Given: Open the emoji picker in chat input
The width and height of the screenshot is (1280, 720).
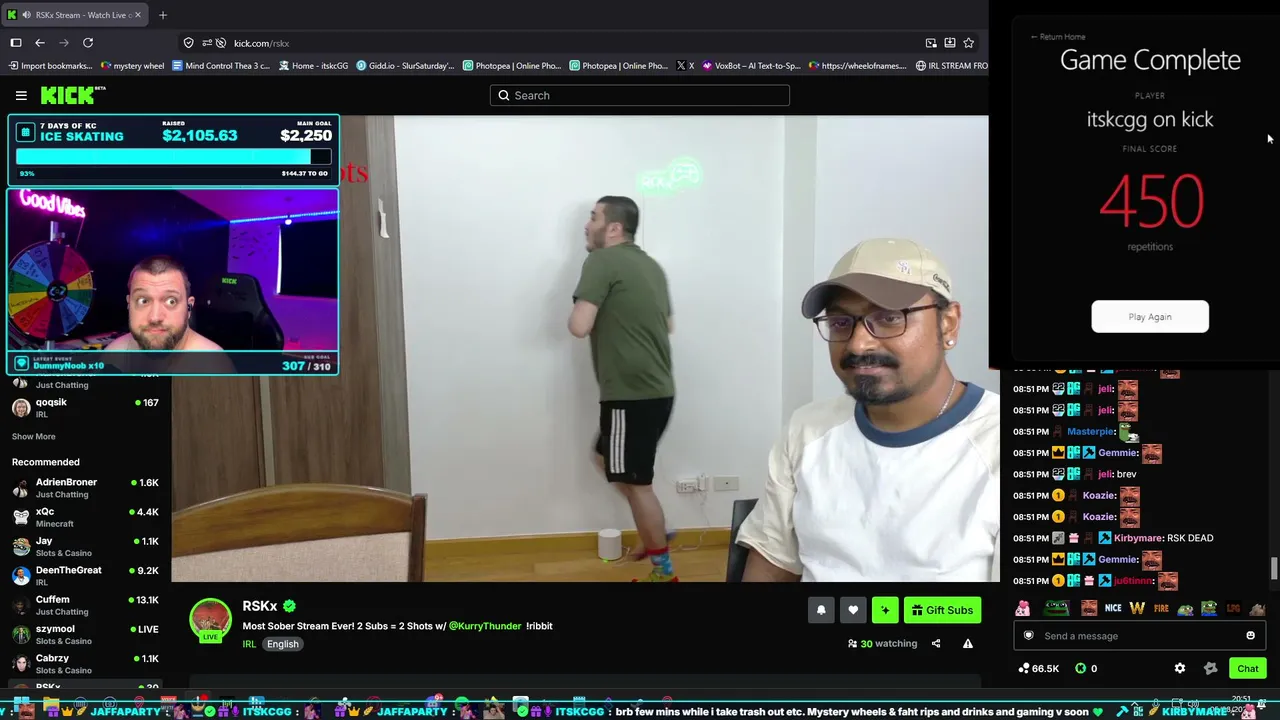Looking at the screenshot, I should [1250, 636].
